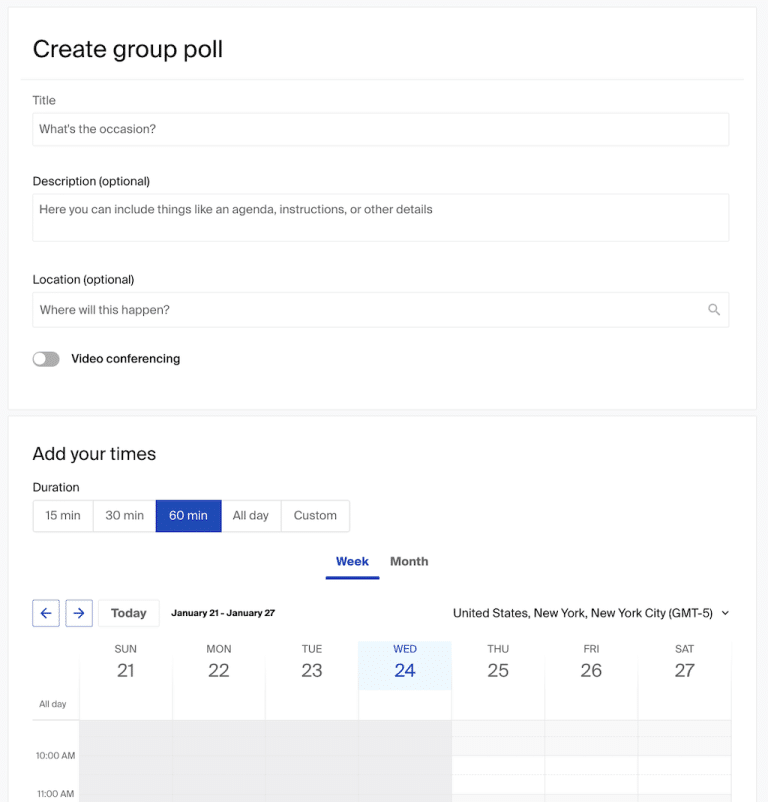Select the 30 min duration

pos(124,515)
